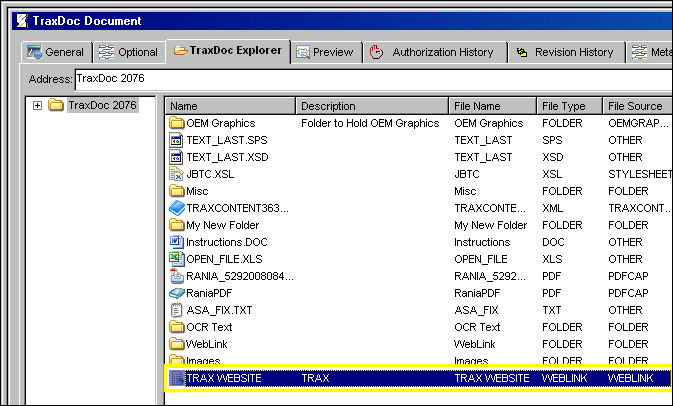Select the TEXT_LAST.XSD file name

pyautogui.click(x=227, y=157)
